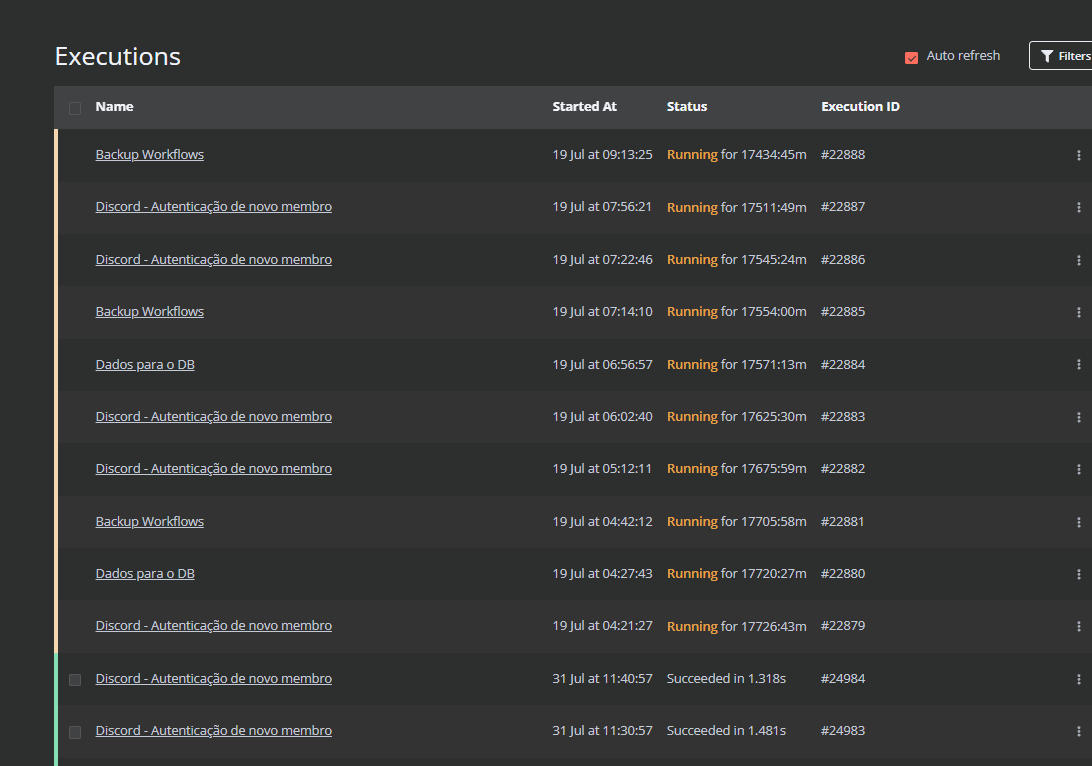
Task: Open actions menu for execution #22883
Action: point(1079,417)
